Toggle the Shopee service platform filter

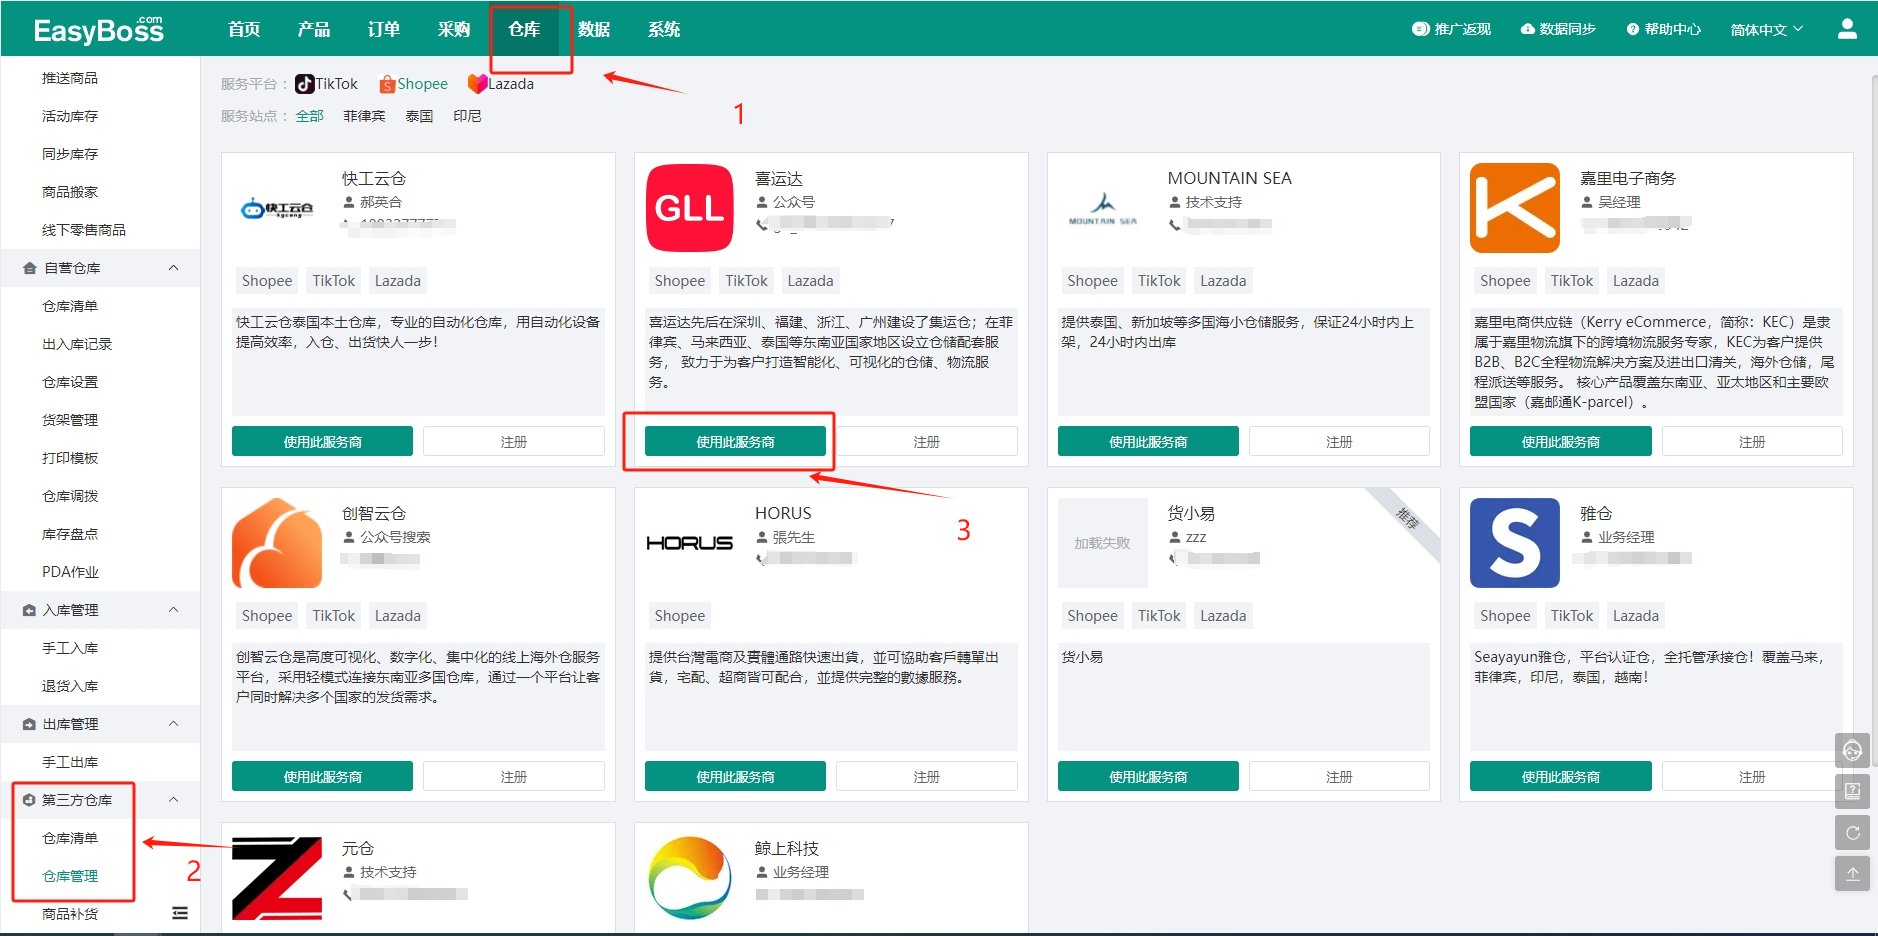(413, 84)
